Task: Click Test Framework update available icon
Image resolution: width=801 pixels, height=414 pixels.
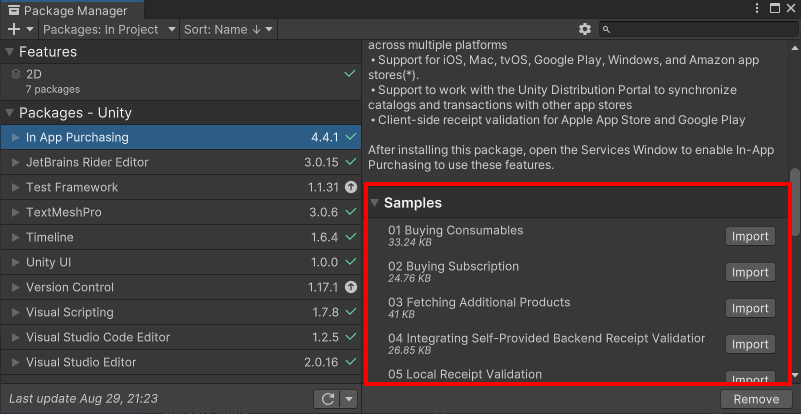Action: (x=350, y=187)
